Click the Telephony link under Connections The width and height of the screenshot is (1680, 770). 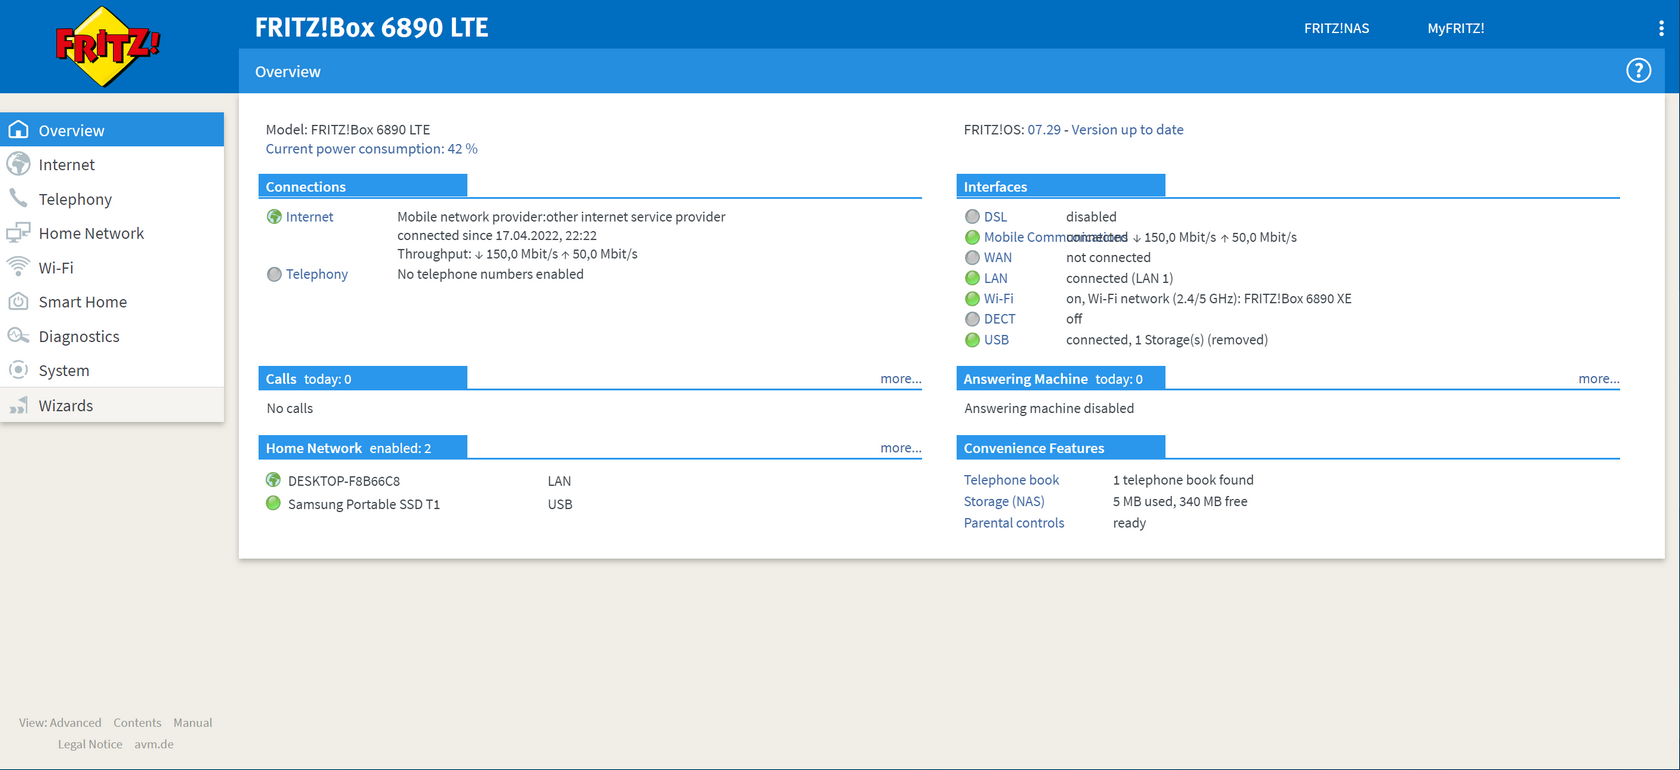[317, 274]
